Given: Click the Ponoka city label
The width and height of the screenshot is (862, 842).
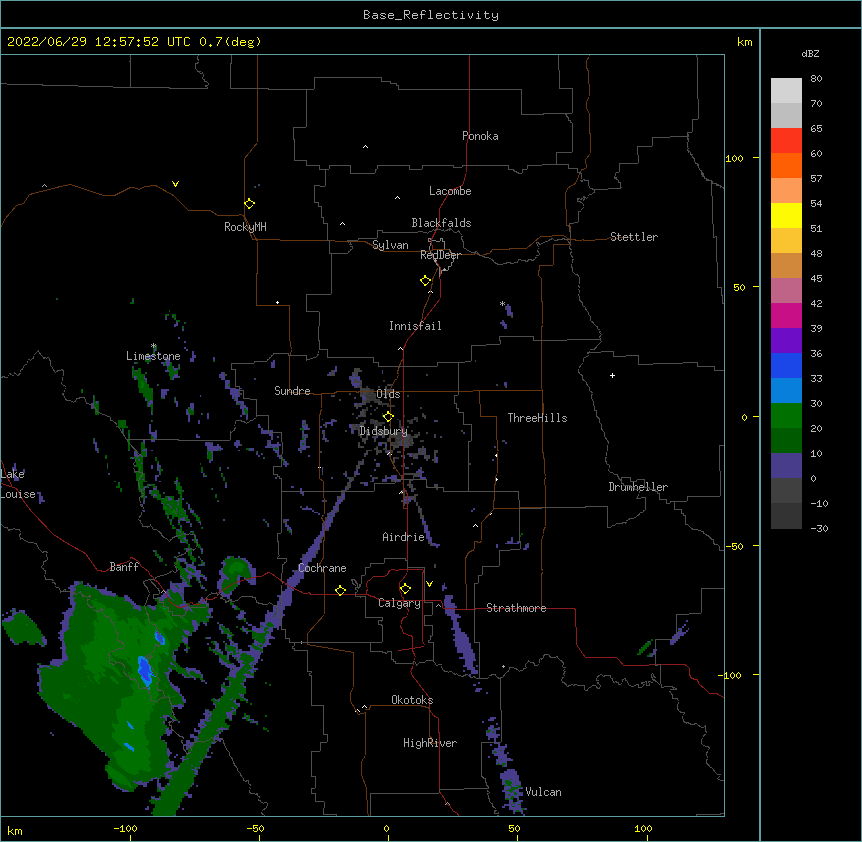Looking at the screenshot, I should (x=480, y=136).
